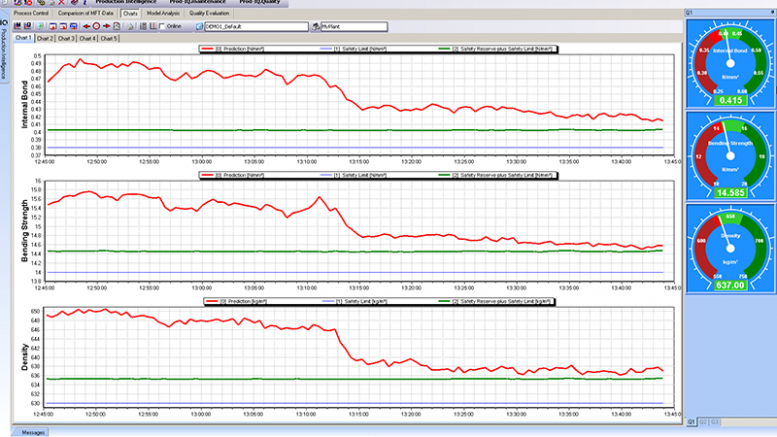The height and width of the screenshot is (437, 777).
Task: Select the Q3 tab at bottom right
Action: click(715, 422)
